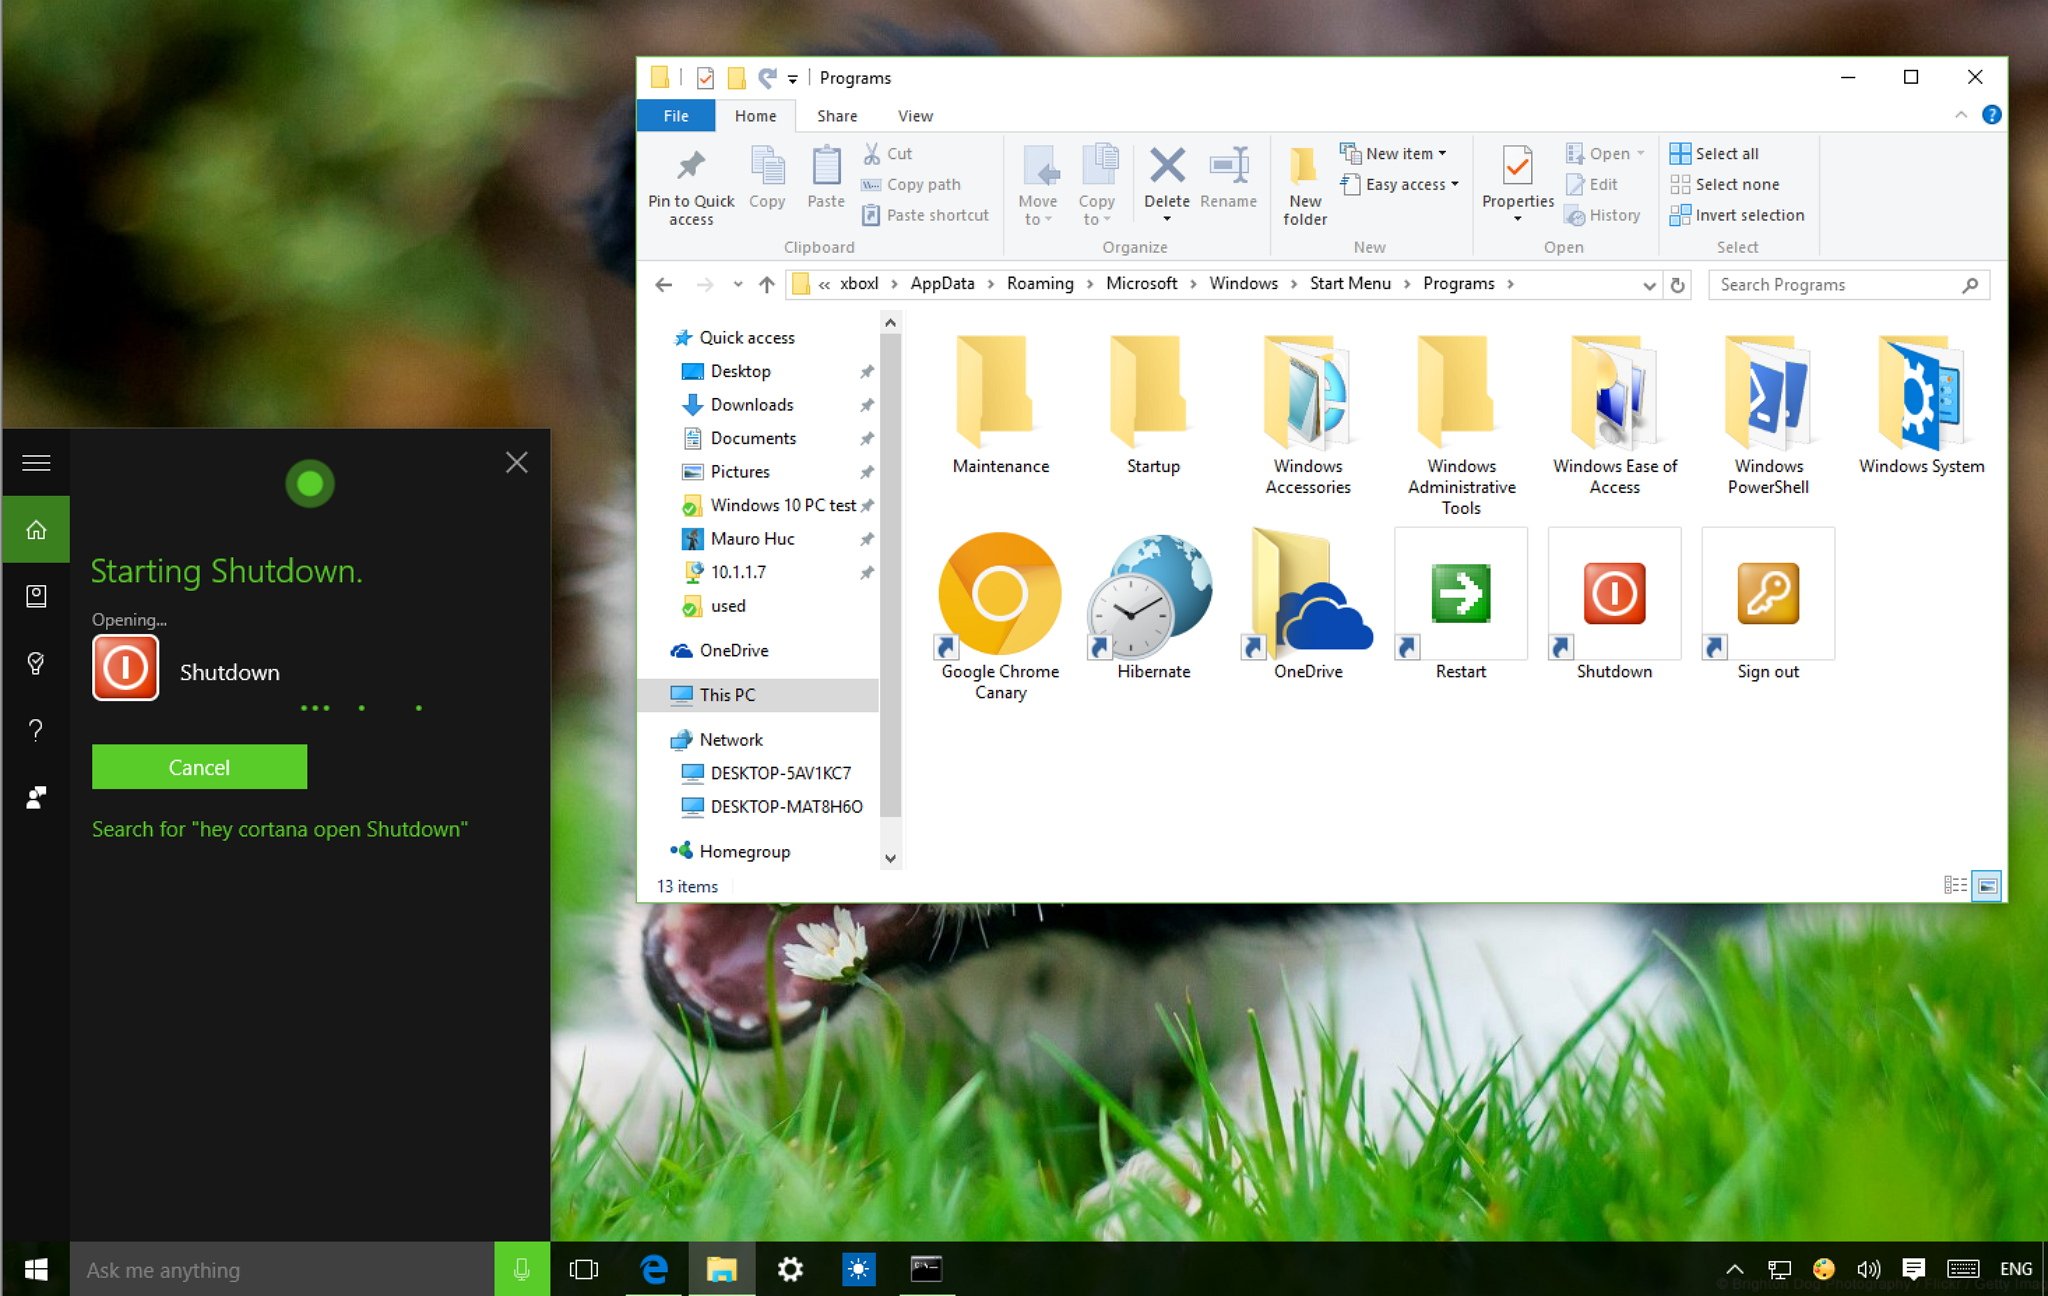The width and height of the screenshot is (2048, 1296).
Task: Open Cortana Feedback sidebar icon
Action: tap(36, 797)
